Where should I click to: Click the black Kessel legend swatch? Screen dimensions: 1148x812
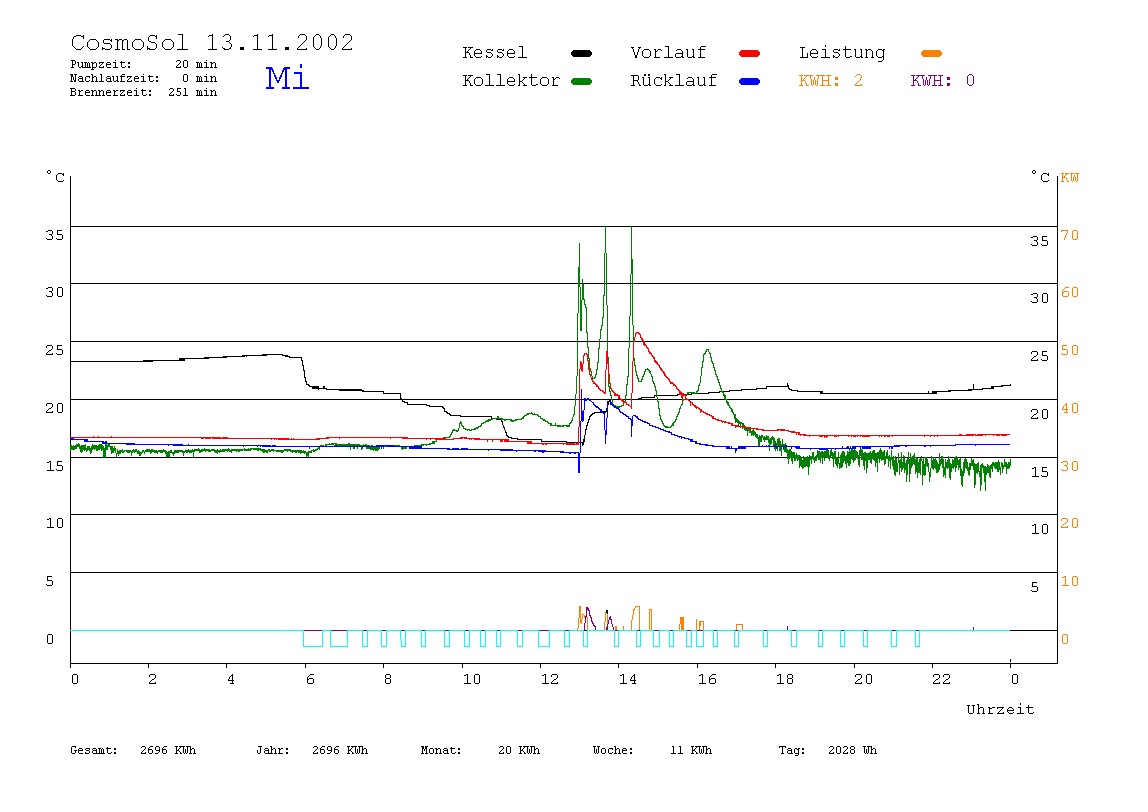[x=581, y=53]
